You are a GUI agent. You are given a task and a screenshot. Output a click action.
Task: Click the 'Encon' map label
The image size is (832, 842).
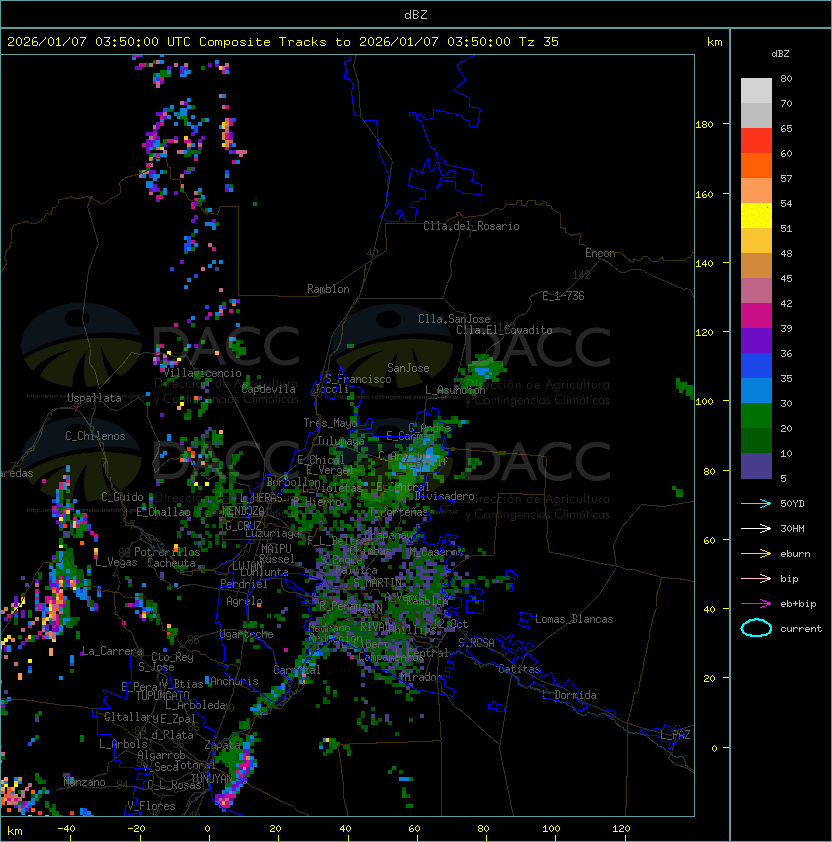point(600,252)
